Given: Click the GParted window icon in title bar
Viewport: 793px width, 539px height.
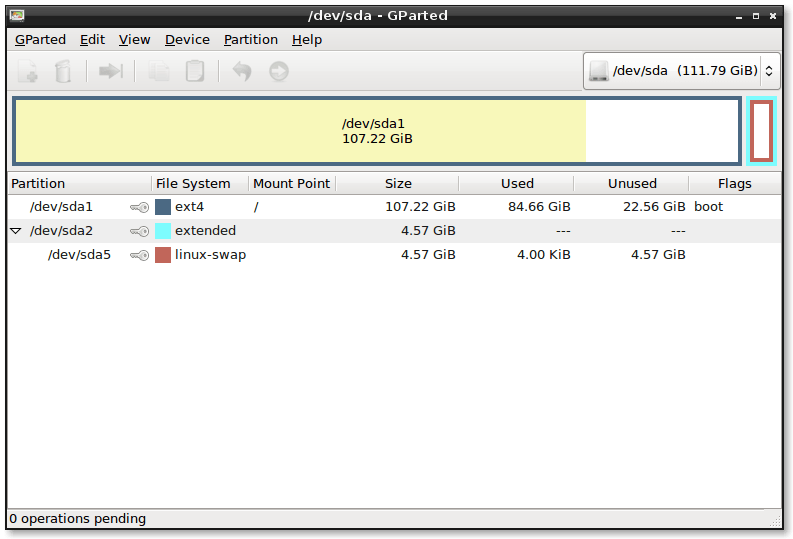Looking at the screenshot, I should (17, 16).
